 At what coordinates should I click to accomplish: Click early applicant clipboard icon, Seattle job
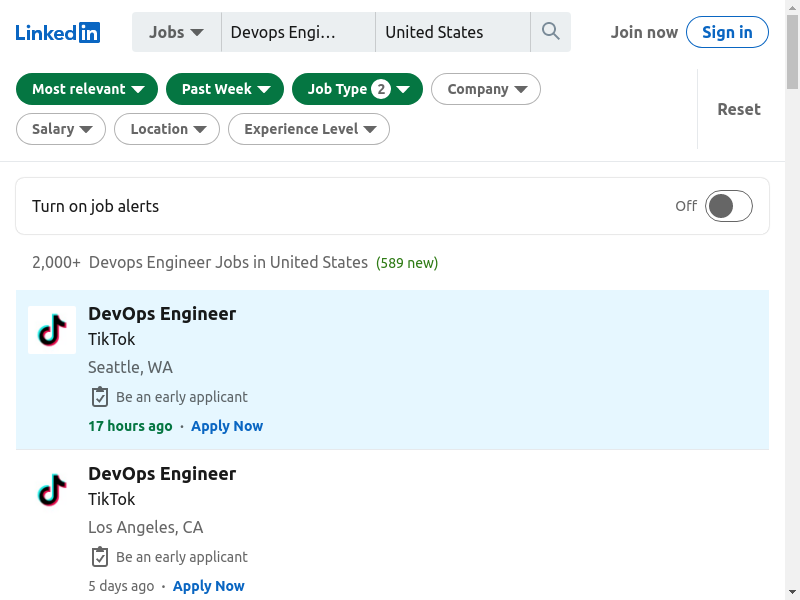coord(100,397)
